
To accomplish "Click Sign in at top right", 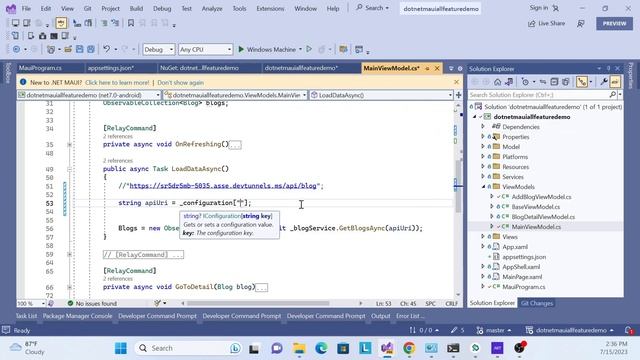I will point(539,8).
